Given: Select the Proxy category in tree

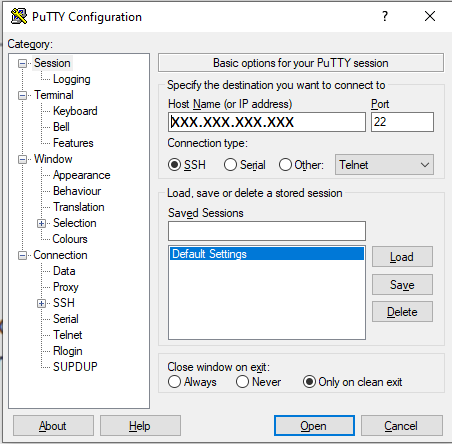Looking at the screenshot, I should coord(66,287).
